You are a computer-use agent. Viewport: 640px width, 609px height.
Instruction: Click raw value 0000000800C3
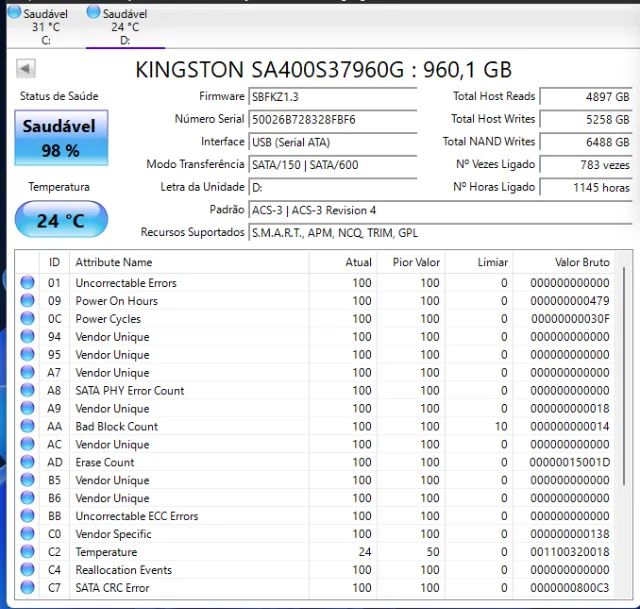(570, 588)
